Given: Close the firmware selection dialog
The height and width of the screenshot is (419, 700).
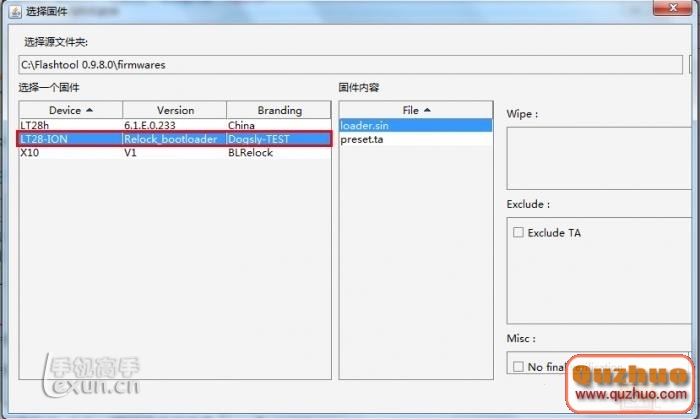Looking at the screenshot, I should tap(673, 8).
